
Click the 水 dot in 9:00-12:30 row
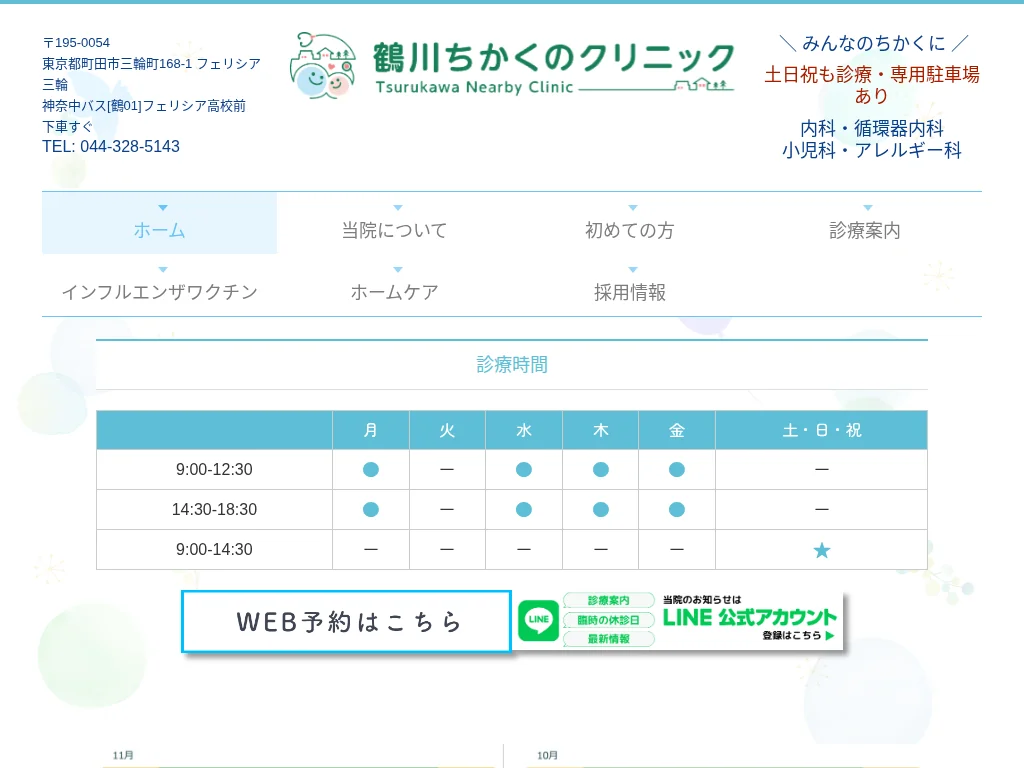pyautogui.click(x=524, y=470)
